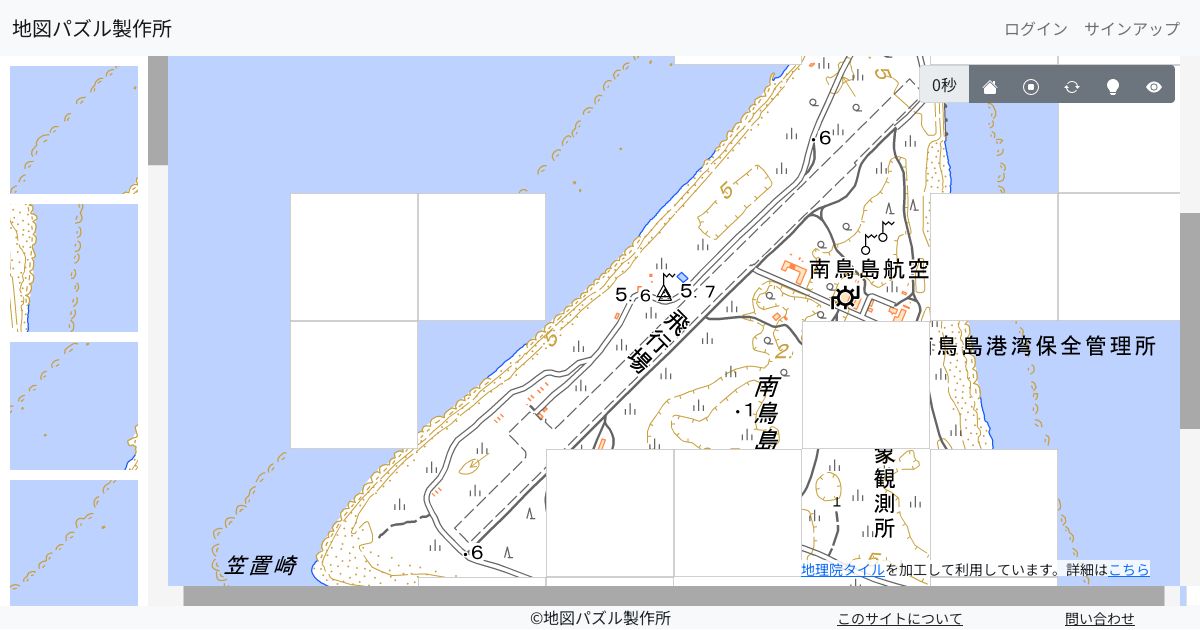The width and height of the screenshot is (1200, 630).
Task: Select the bottom puzzle piece thumbnail
Action: pos(74,542)
